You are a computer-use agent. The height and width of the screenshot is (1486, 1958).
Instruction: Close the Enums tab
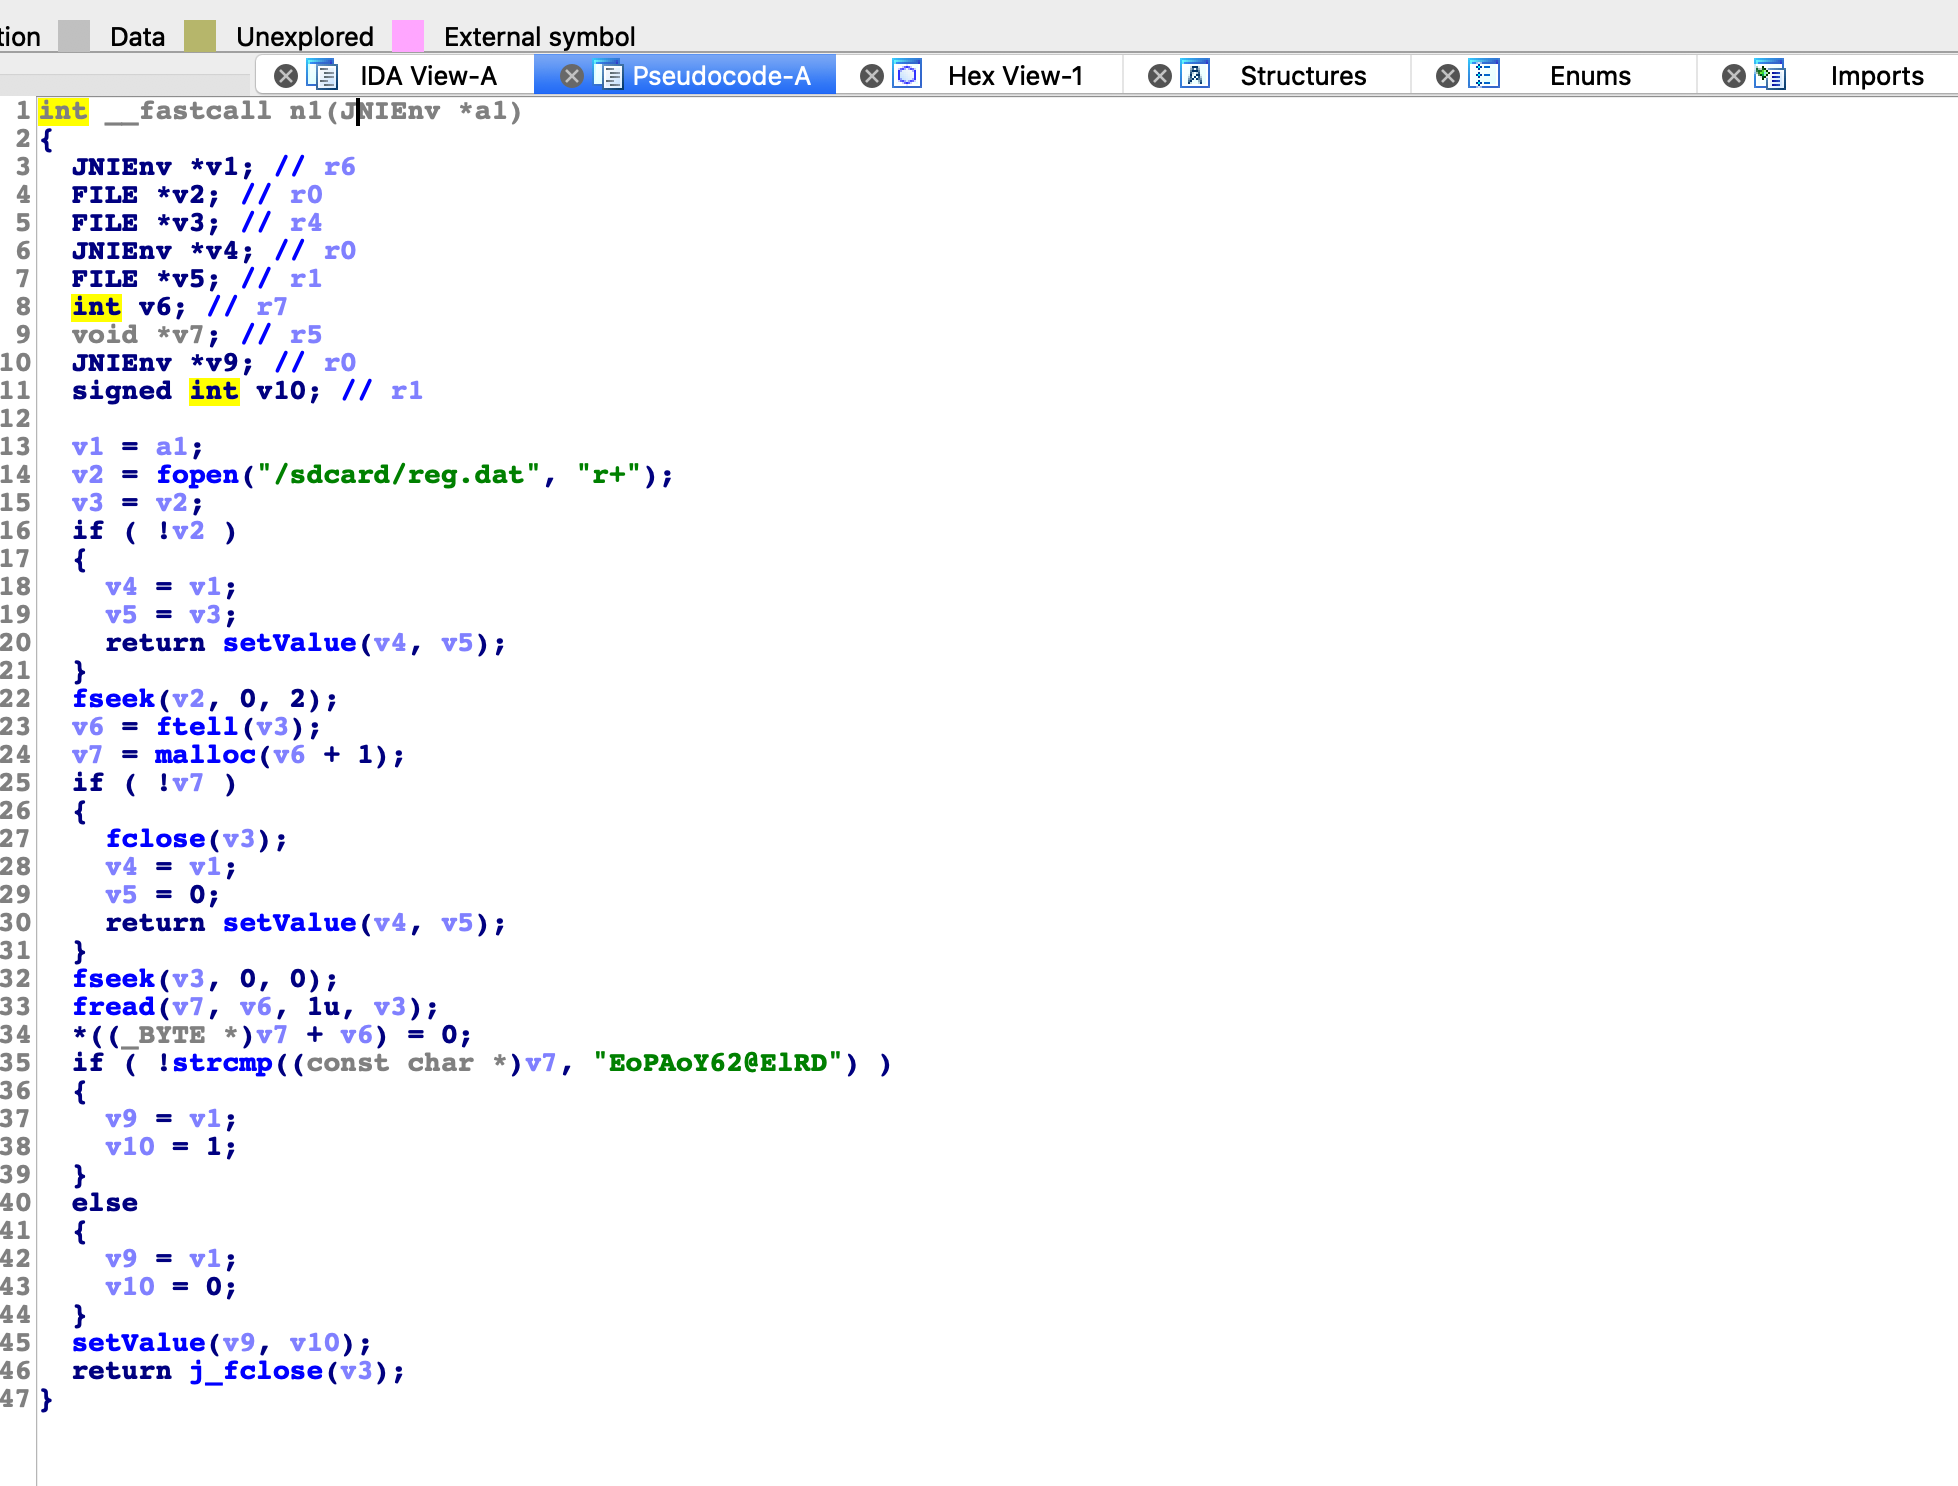click(x=1448, y=76)
